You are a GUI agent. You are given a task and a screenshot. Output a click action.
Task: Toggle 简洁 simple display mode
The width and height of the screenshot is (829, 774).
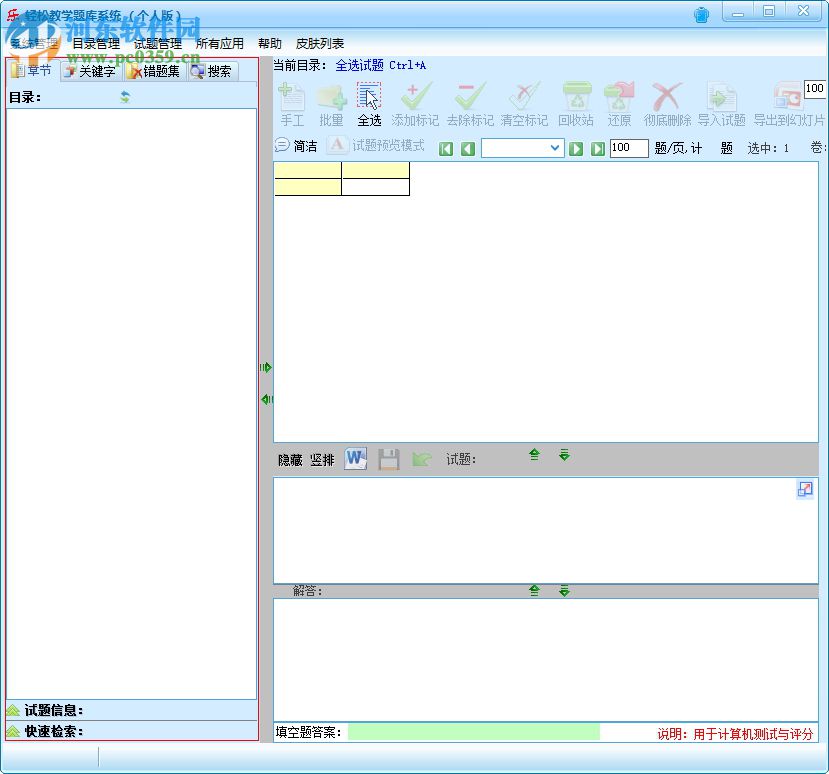294,145
